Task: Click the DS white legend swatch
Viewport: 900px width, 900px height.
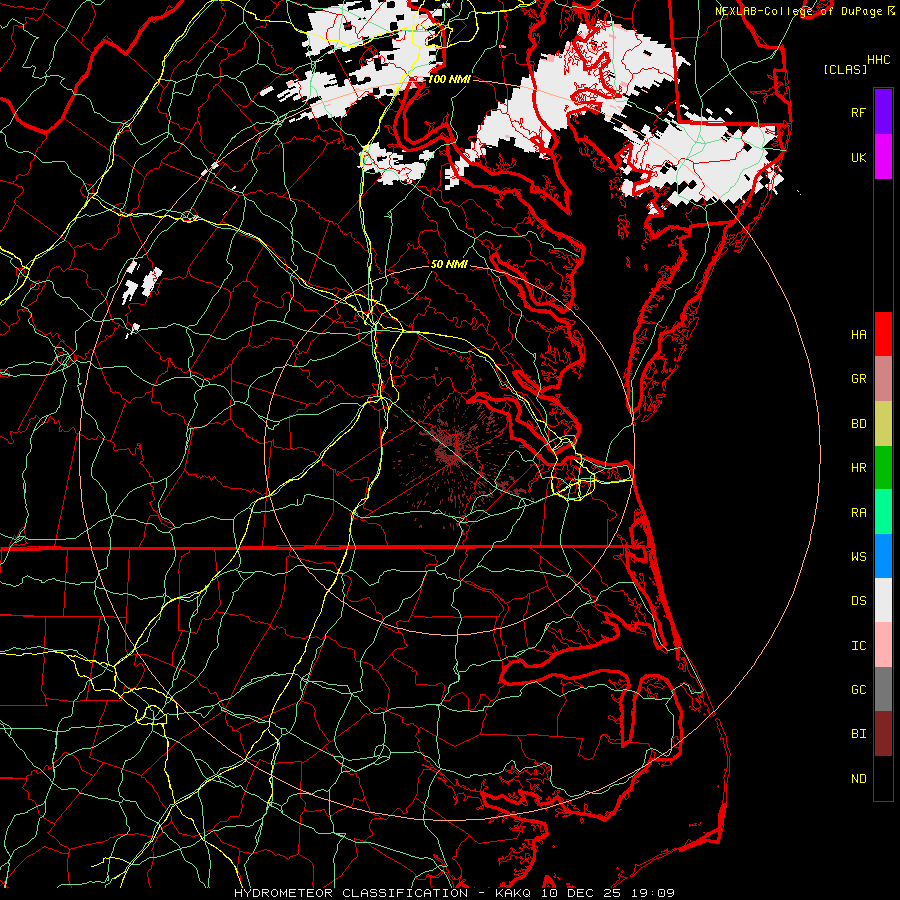Action: 883,600
